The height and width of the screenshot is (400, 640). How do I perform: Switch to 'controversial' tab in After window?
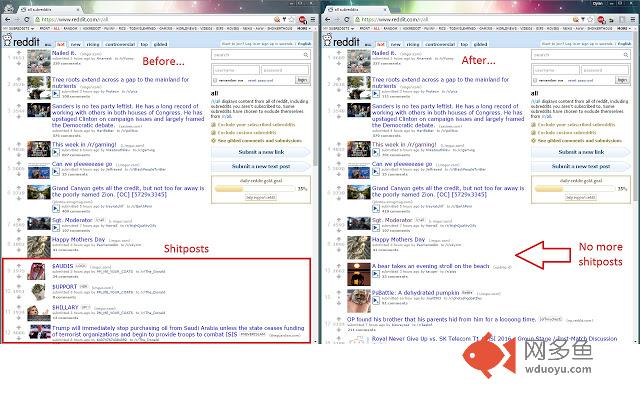pyautogui.click(x=440, y=44)
